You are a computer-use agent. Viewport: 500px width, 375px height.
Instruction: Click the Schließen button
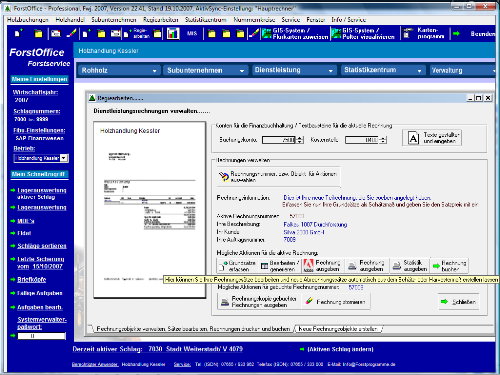(459, 302)
